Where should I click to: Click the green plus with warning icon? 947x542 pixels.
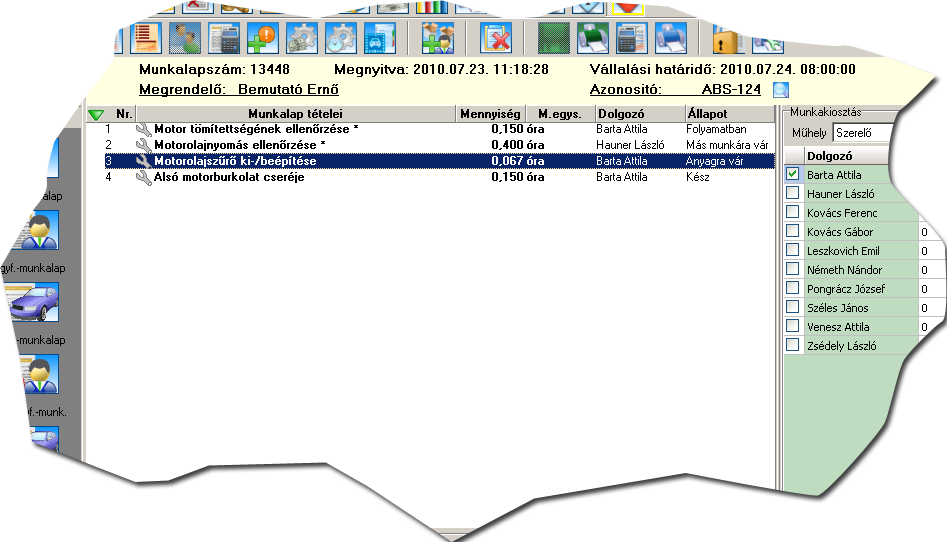point(263,39)
